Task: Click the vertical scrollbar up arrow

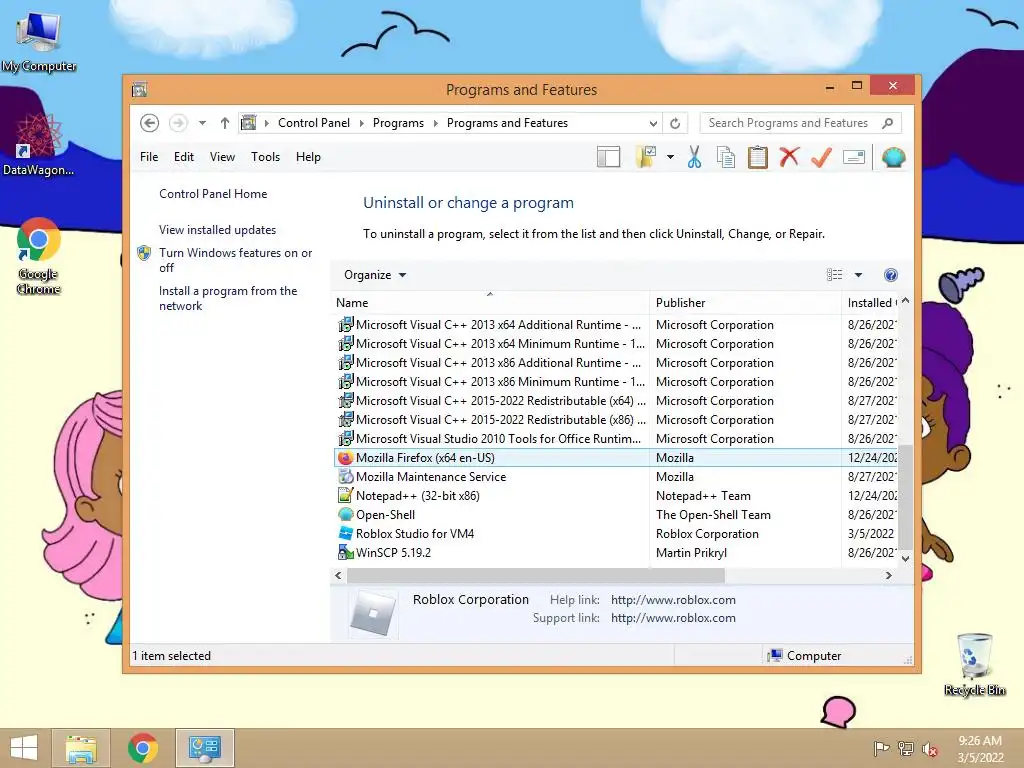Action: point(905,301)
